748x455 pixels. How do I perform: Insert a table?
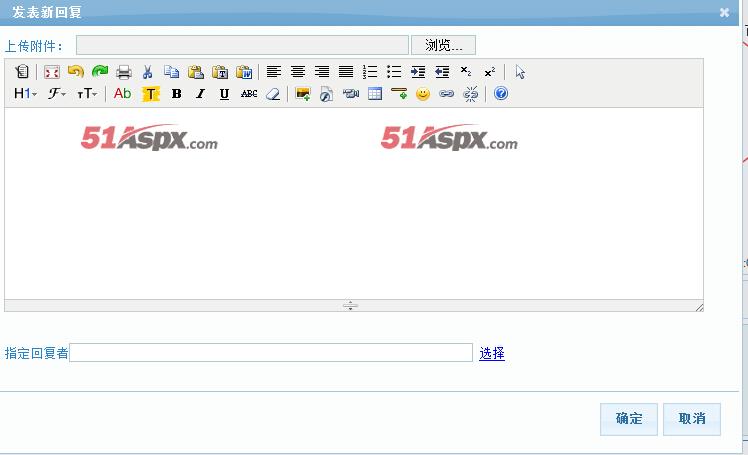(x=375, y=93)
